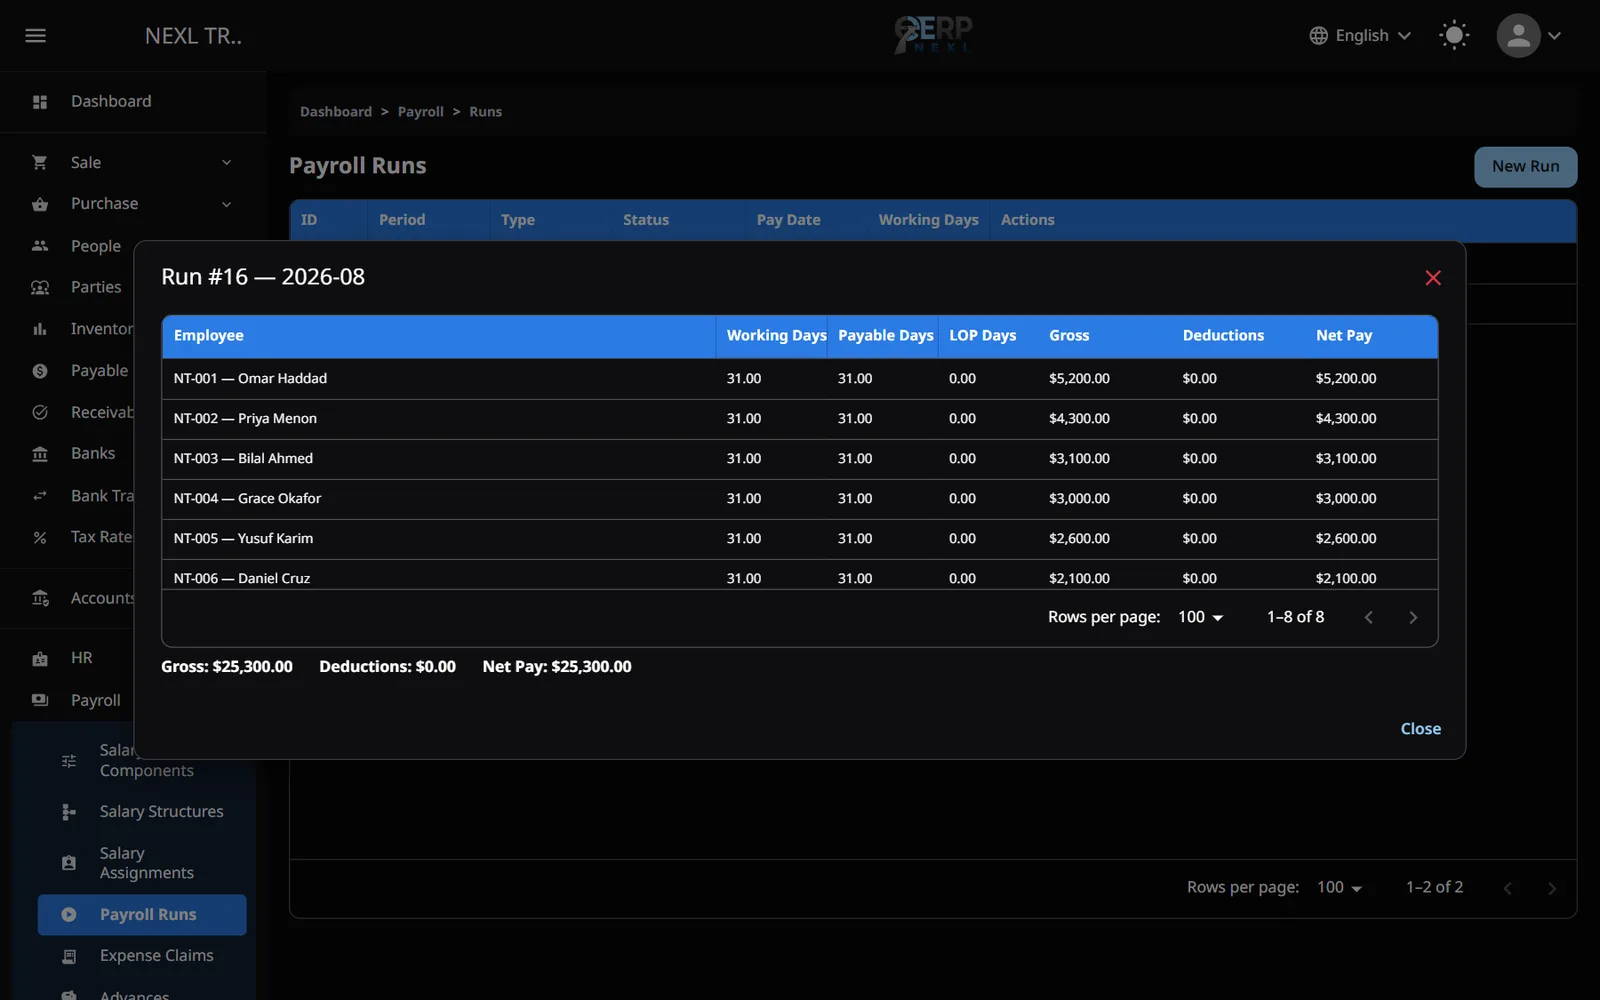Click the Close button in Run dialog
The width and height of the screenshot is (1600, 1000).
pyautogui.click(x=1420, y=729)
